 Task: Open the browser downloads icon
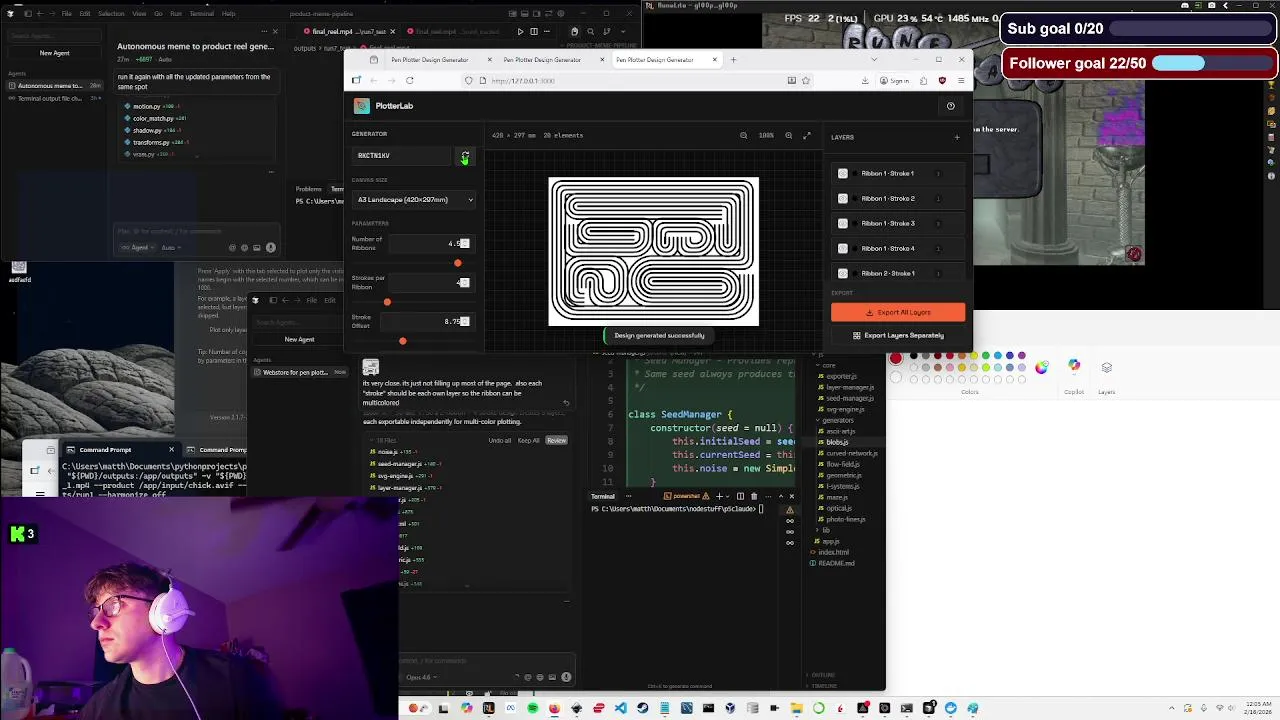[x=865, y=81]
